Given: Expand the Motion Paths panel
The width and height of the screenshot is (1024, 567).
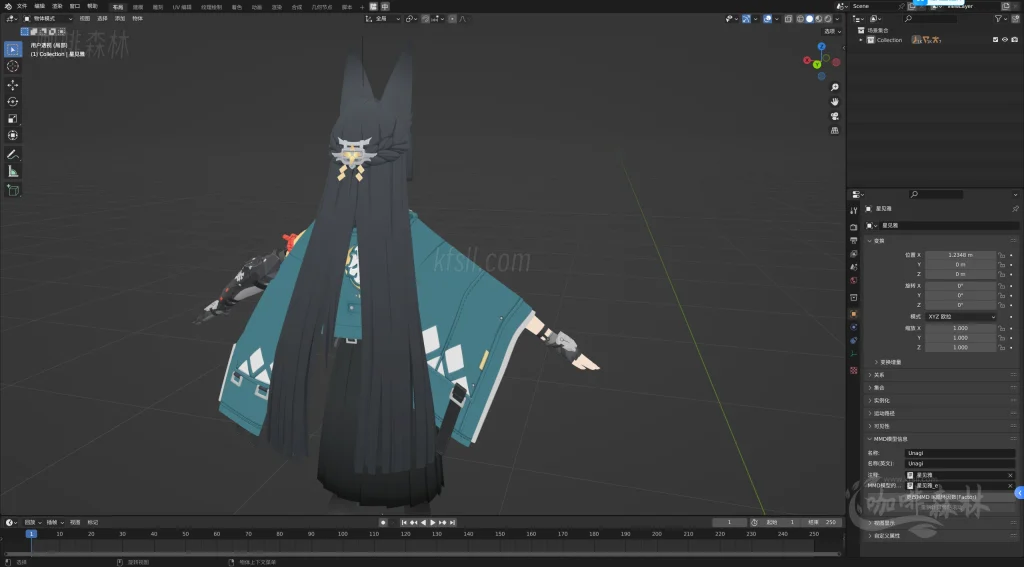Looking at the screenshot, I should [x=884, y=413].
